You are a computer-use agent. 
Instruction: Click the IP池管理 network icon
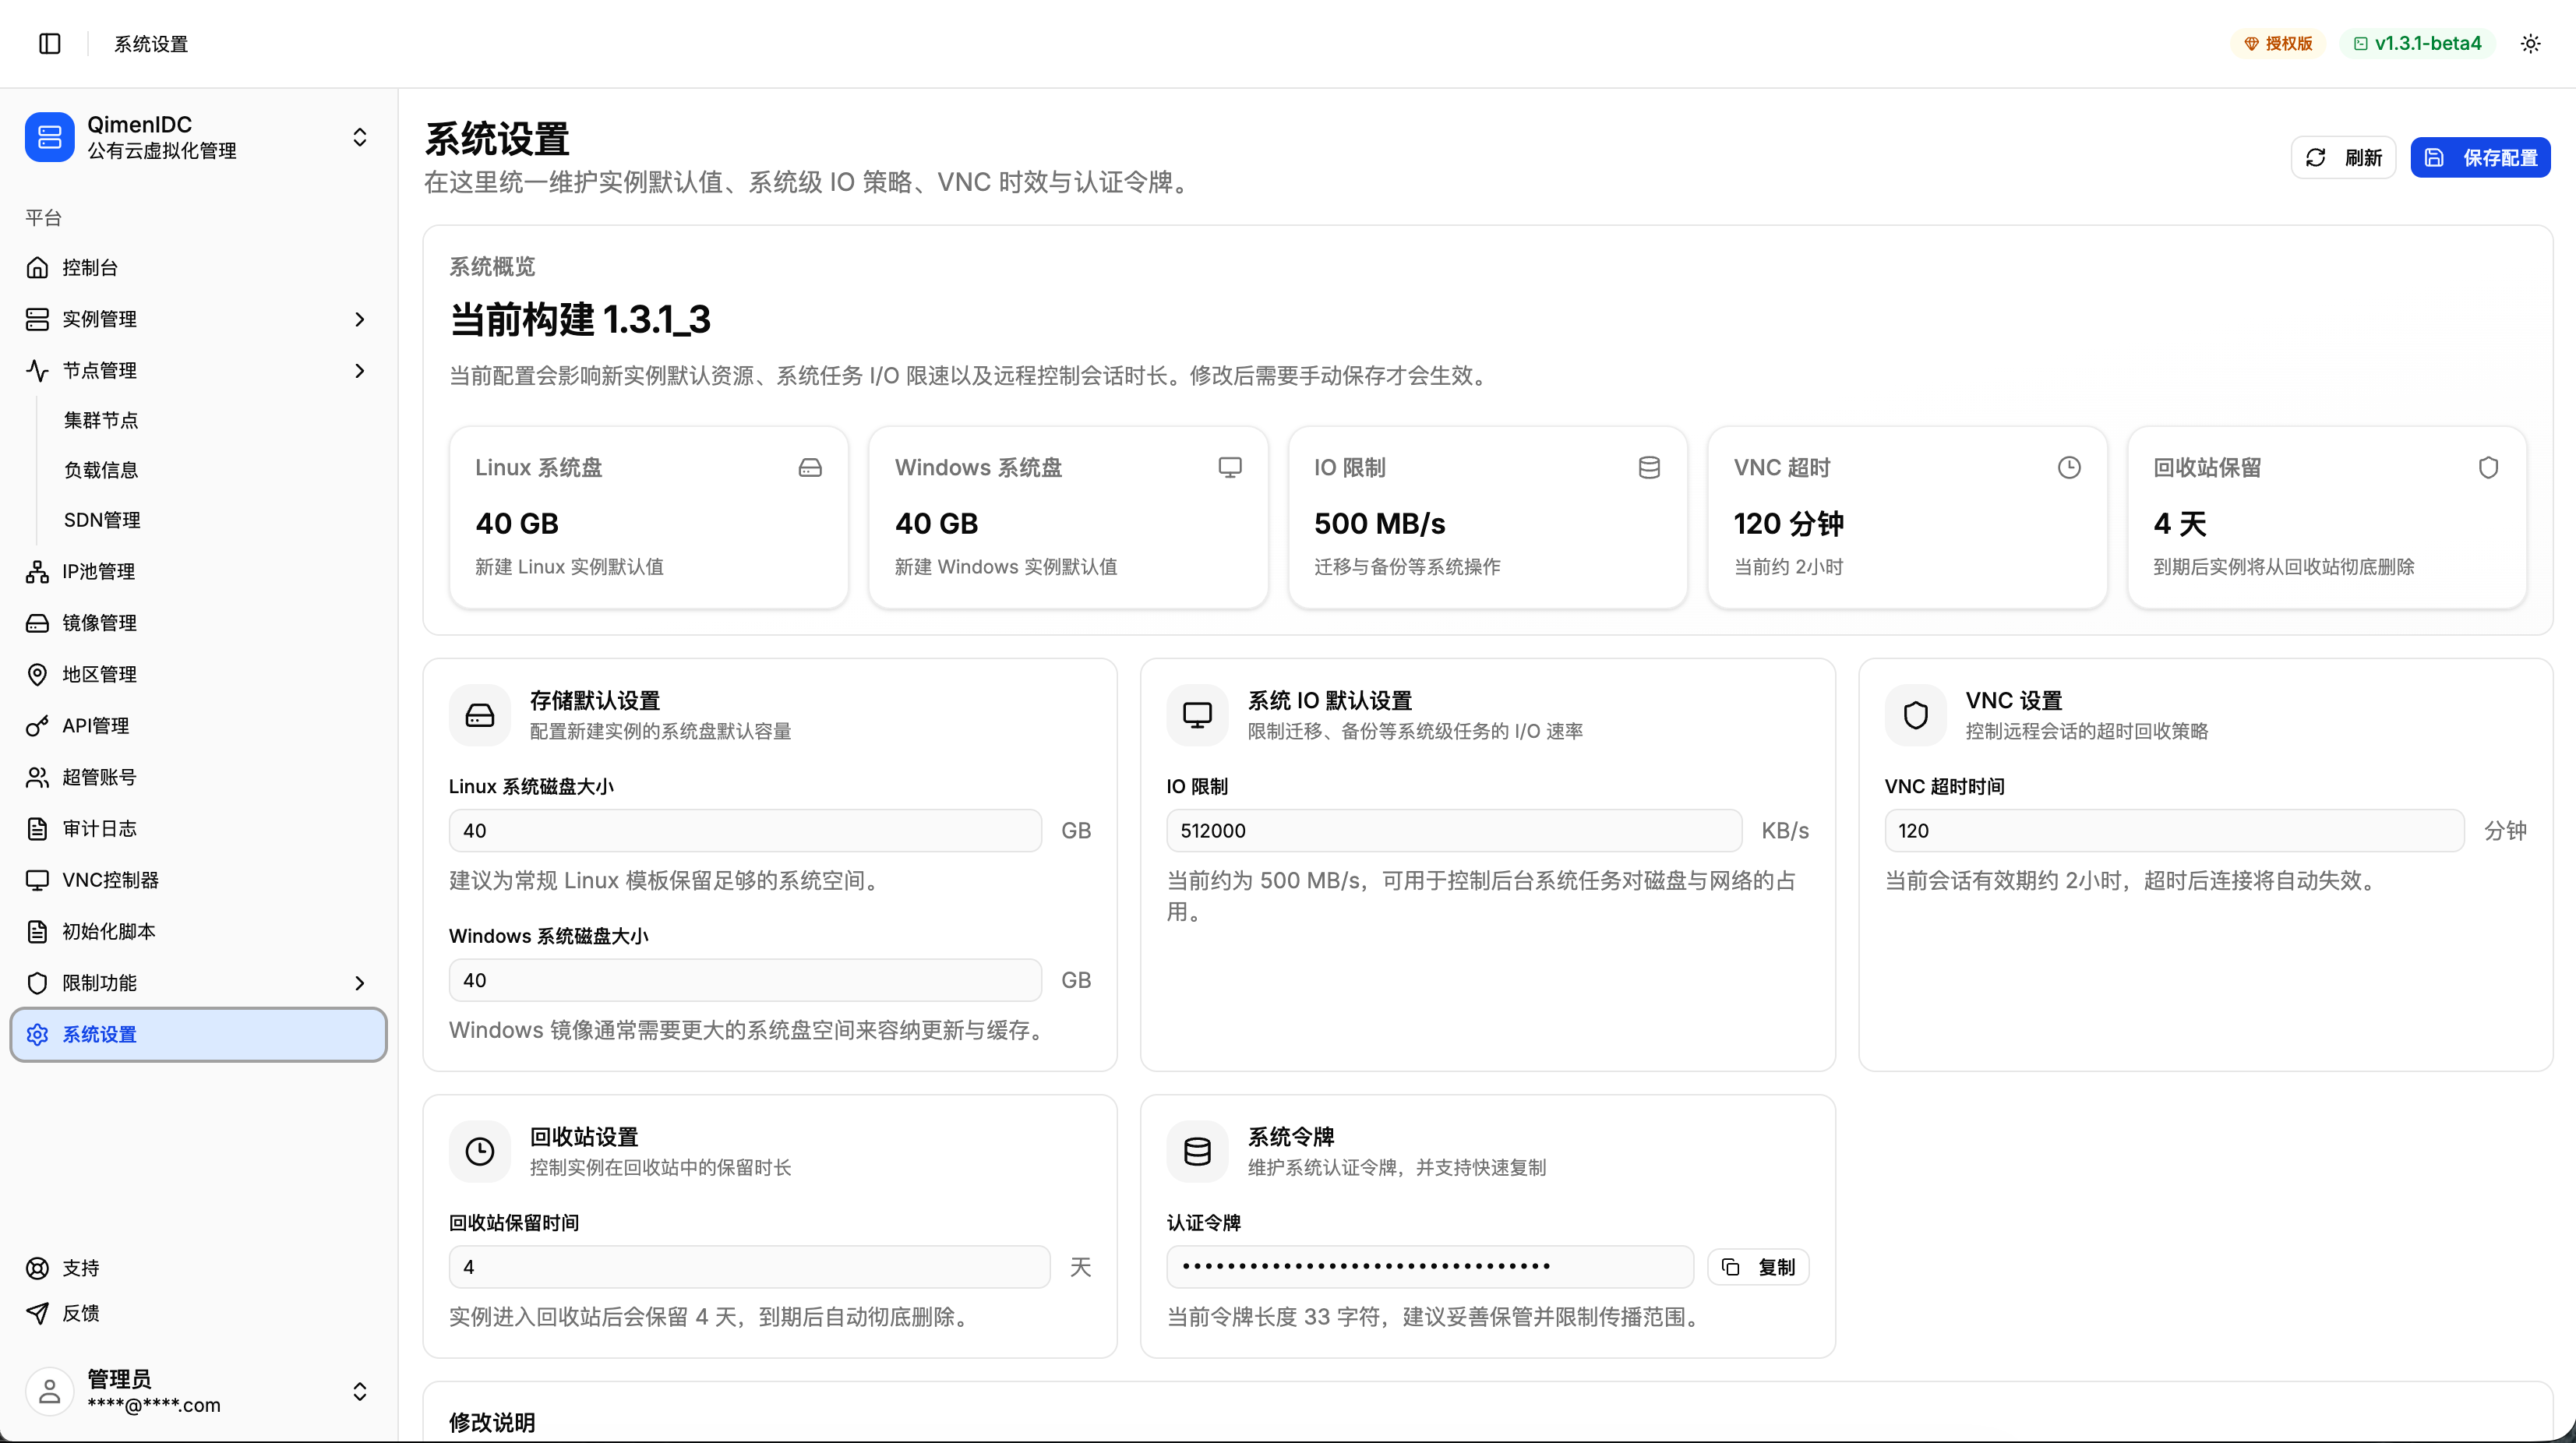pyautogui.click(x=37, y=571)
